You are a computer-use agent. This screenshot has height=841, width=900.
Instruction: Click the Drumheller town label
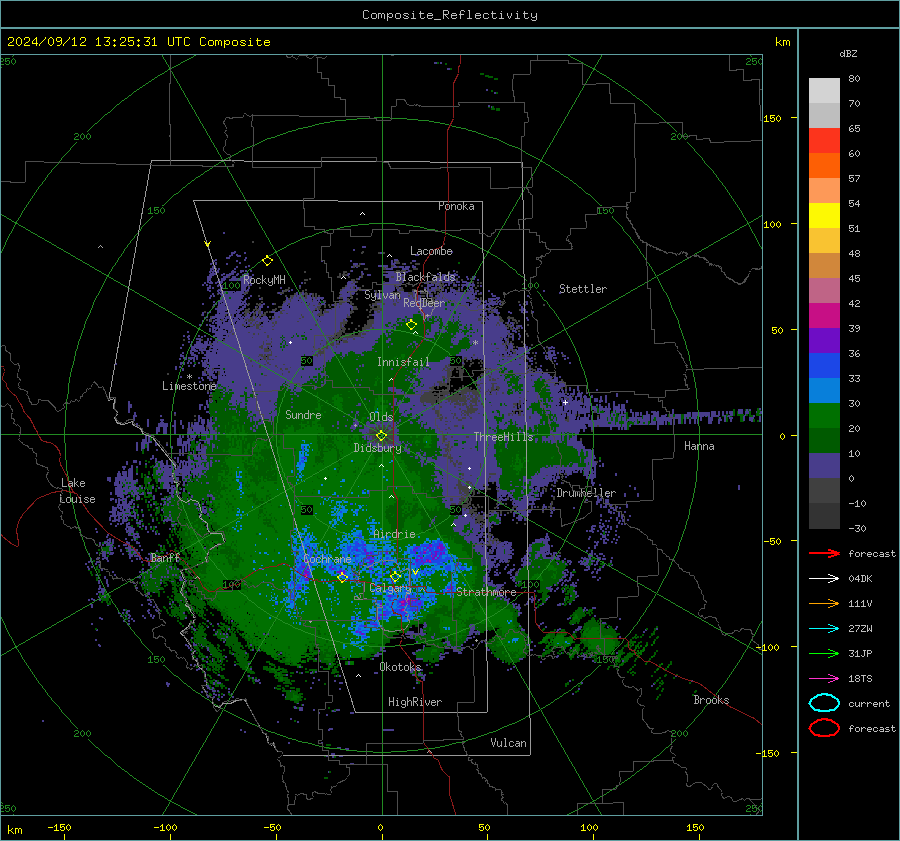pyautogui.click(x=586, y=493)
